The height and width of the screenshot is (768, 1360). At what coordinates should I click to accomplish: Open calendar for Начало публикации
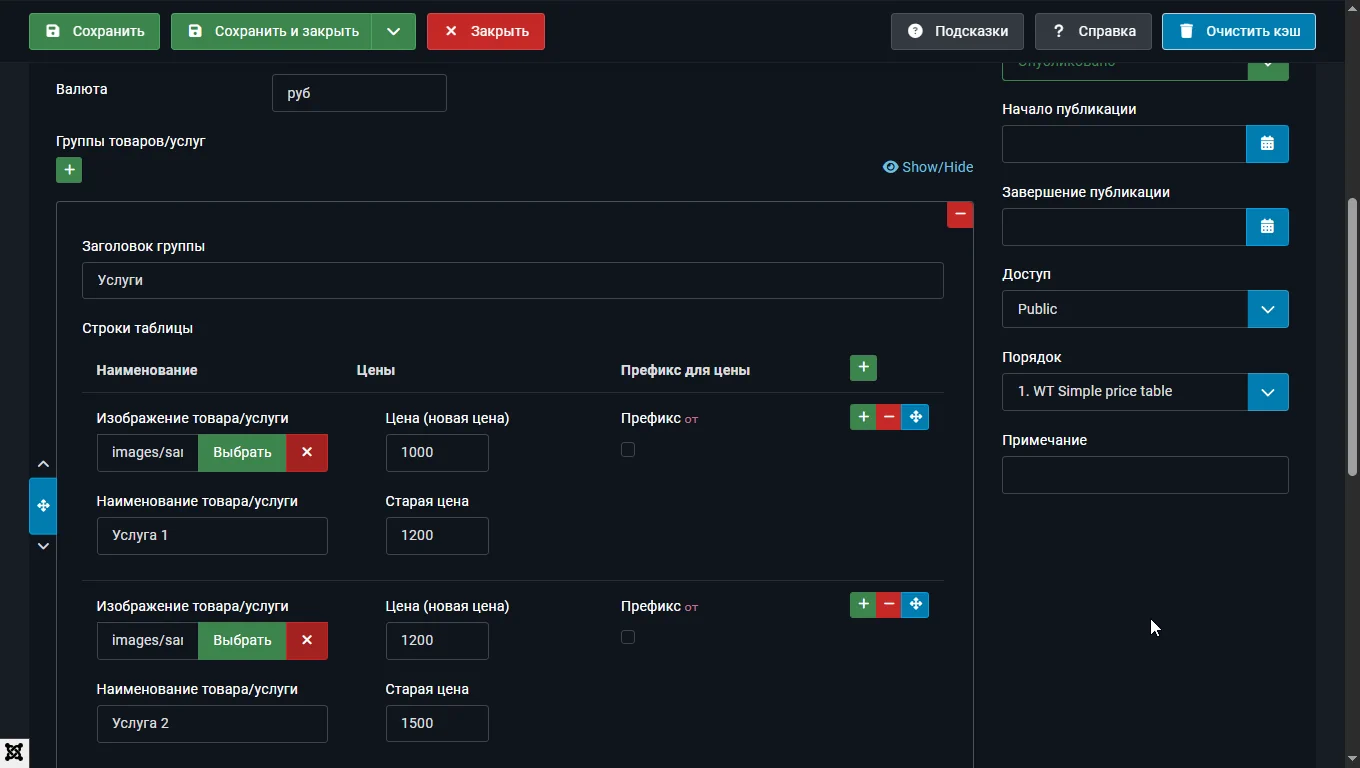(1267, 144)
